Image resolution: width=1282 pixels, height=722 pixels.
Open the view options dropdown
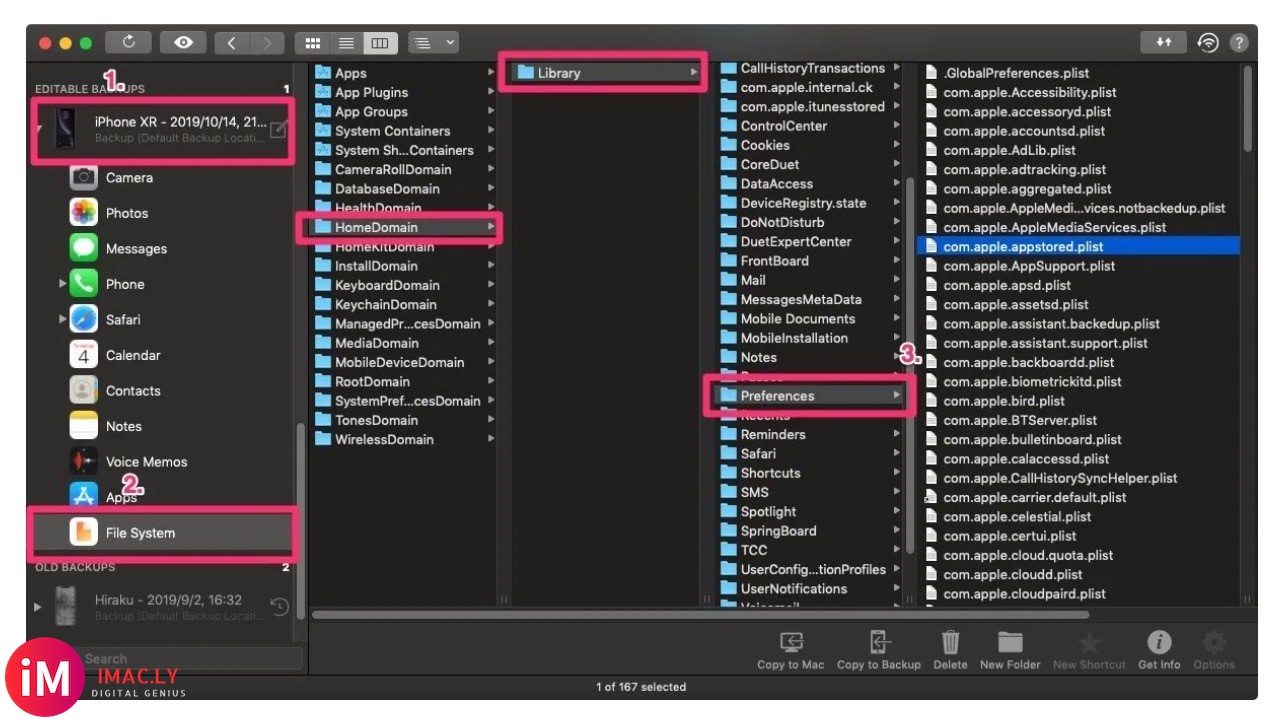coord(434,43)
